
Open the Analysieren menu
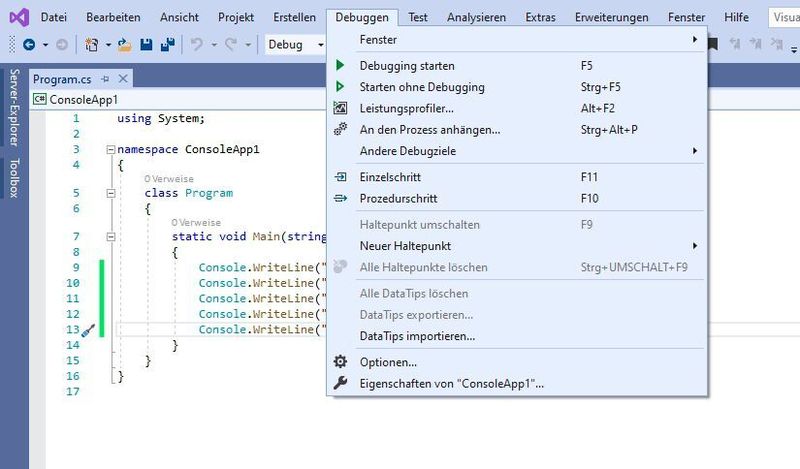coord(477,17)
